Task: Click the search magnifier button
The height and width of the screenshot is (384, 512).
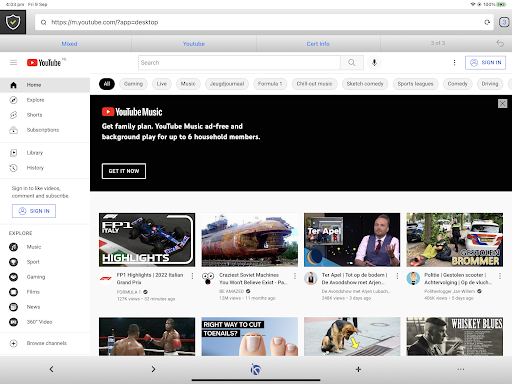Action: pos(352,63)
